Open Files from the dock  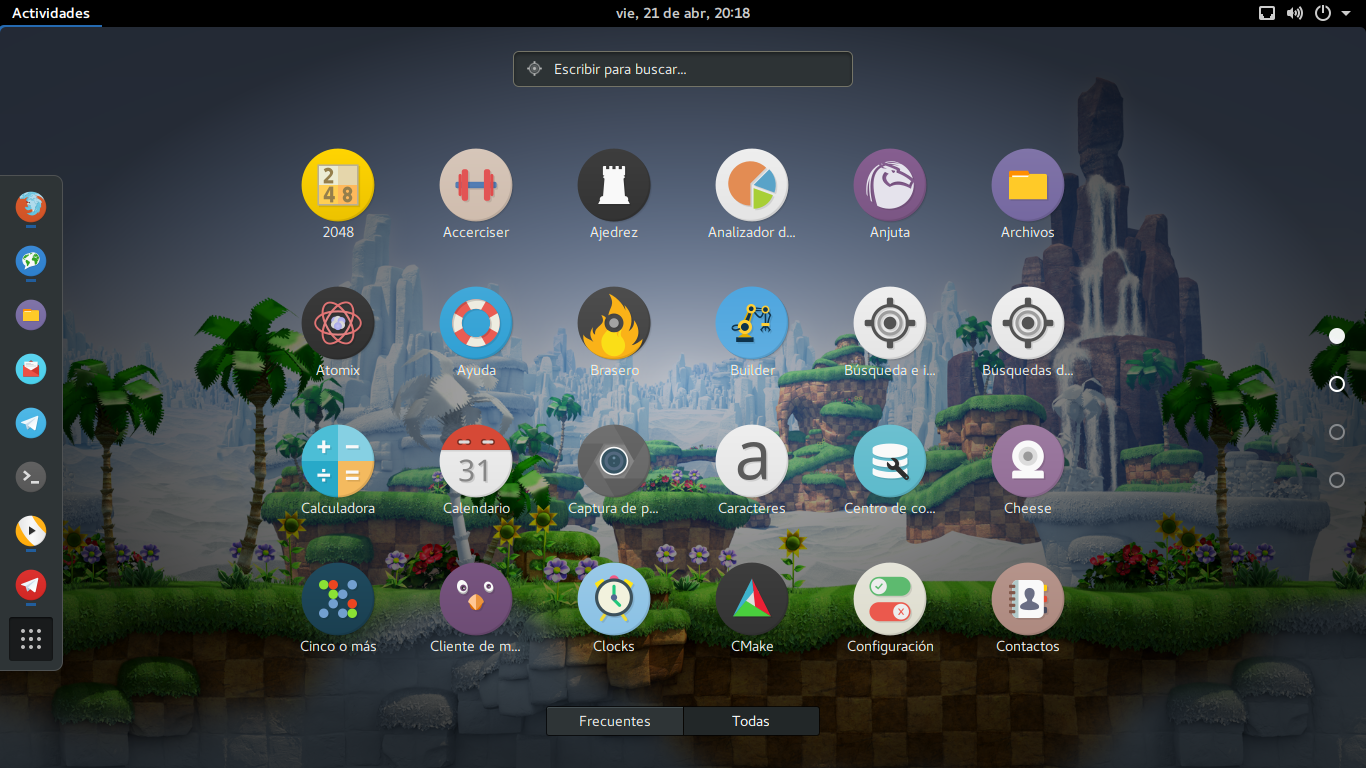[31, 315]
